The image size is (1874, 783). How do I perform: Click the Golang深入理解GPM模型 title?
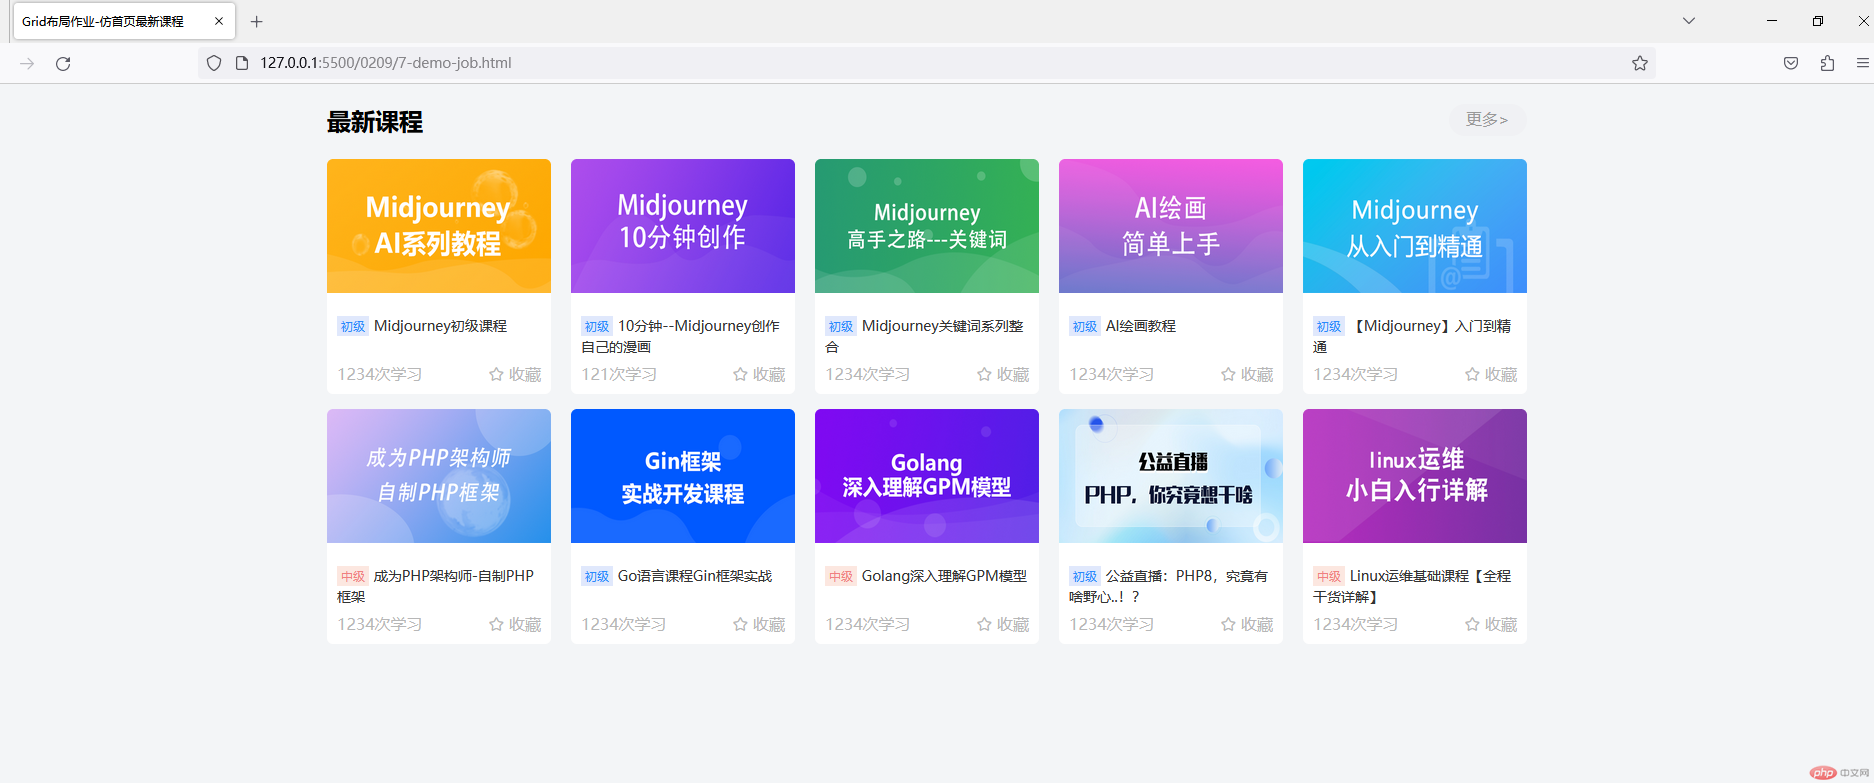944,576
